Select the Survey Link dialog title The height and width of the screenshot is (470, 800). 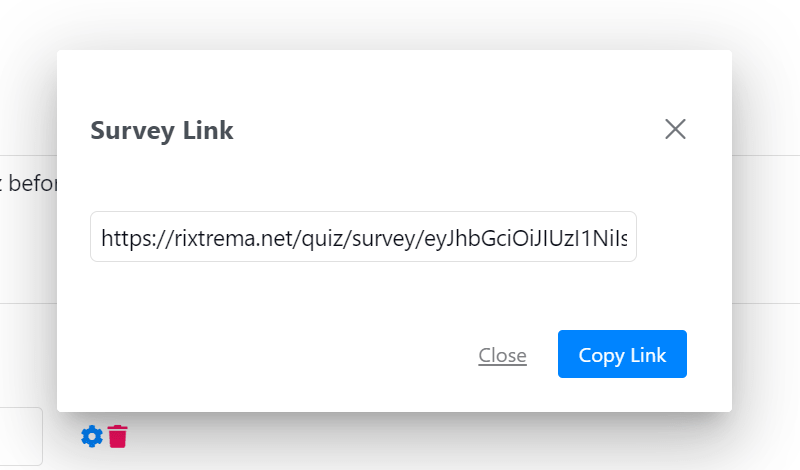click(x=162, y=130)
